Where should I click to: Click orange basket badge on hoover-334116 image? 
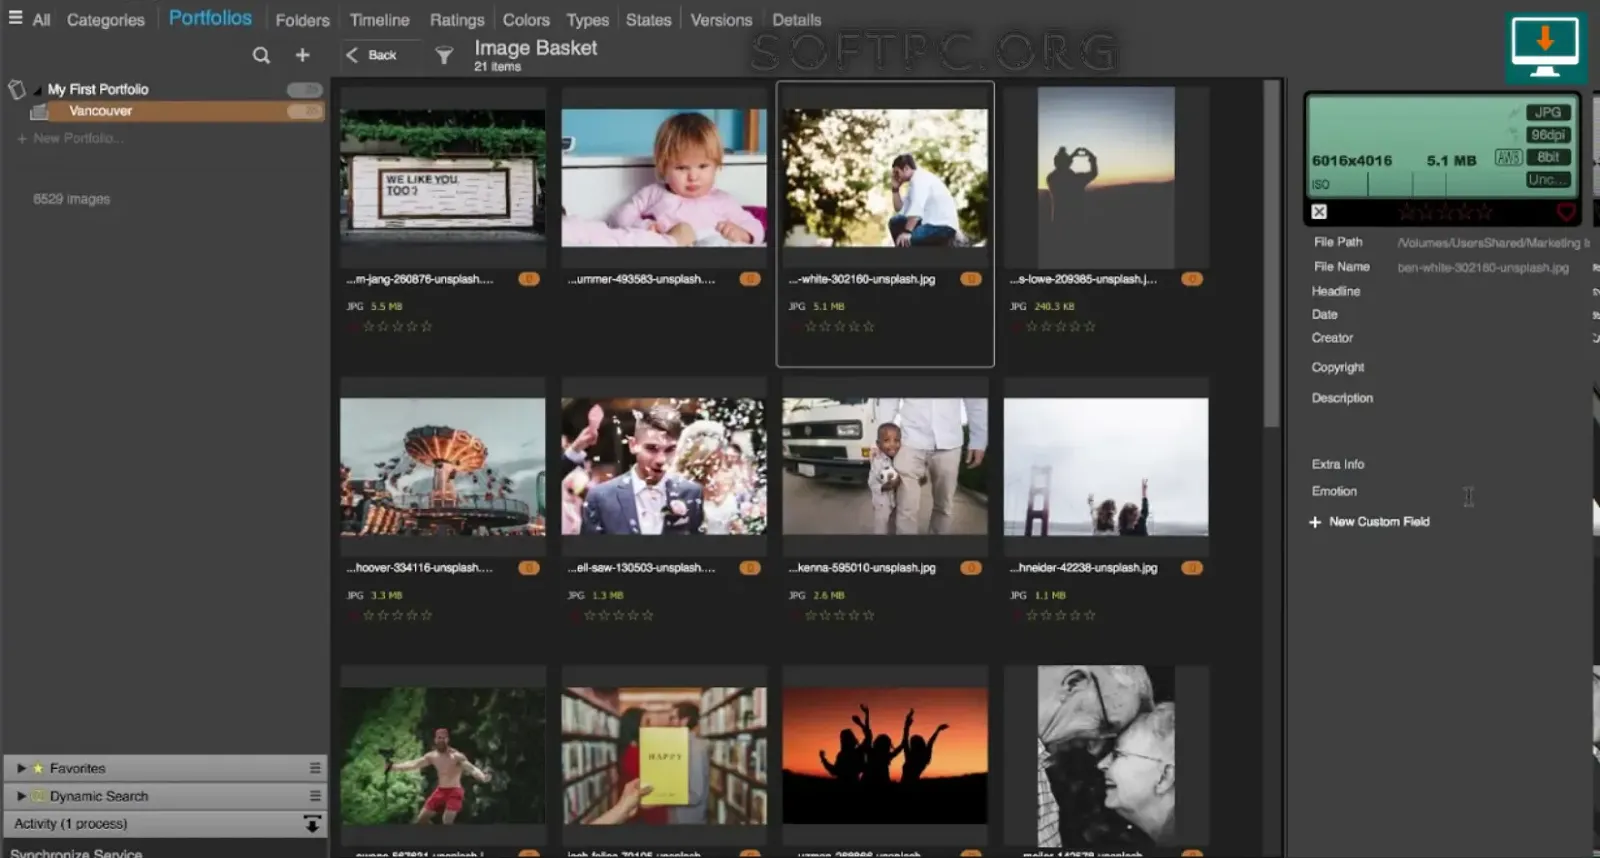529,568
